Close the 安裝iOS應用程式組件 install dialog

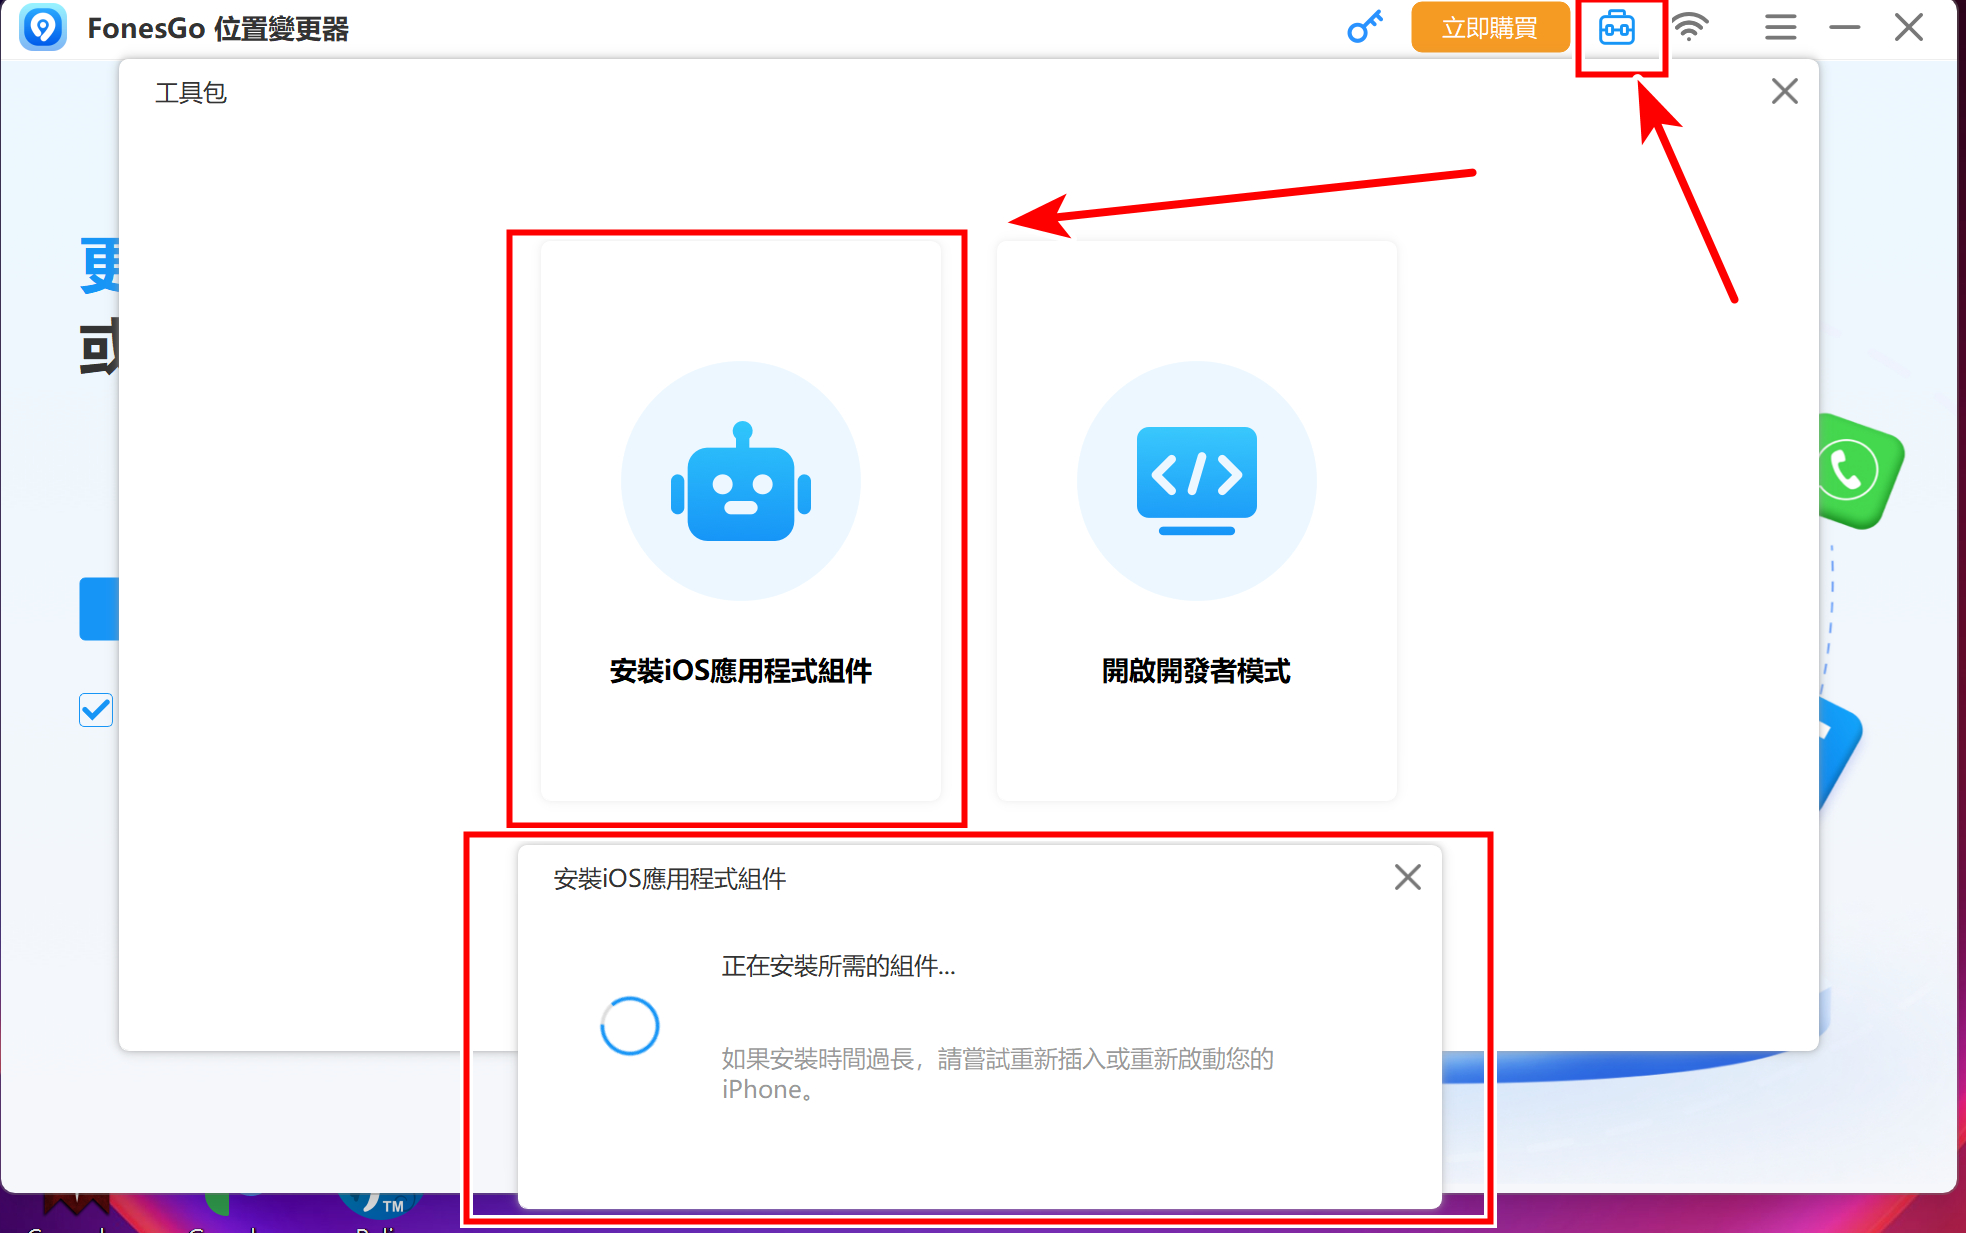(x=1408, y=877)
